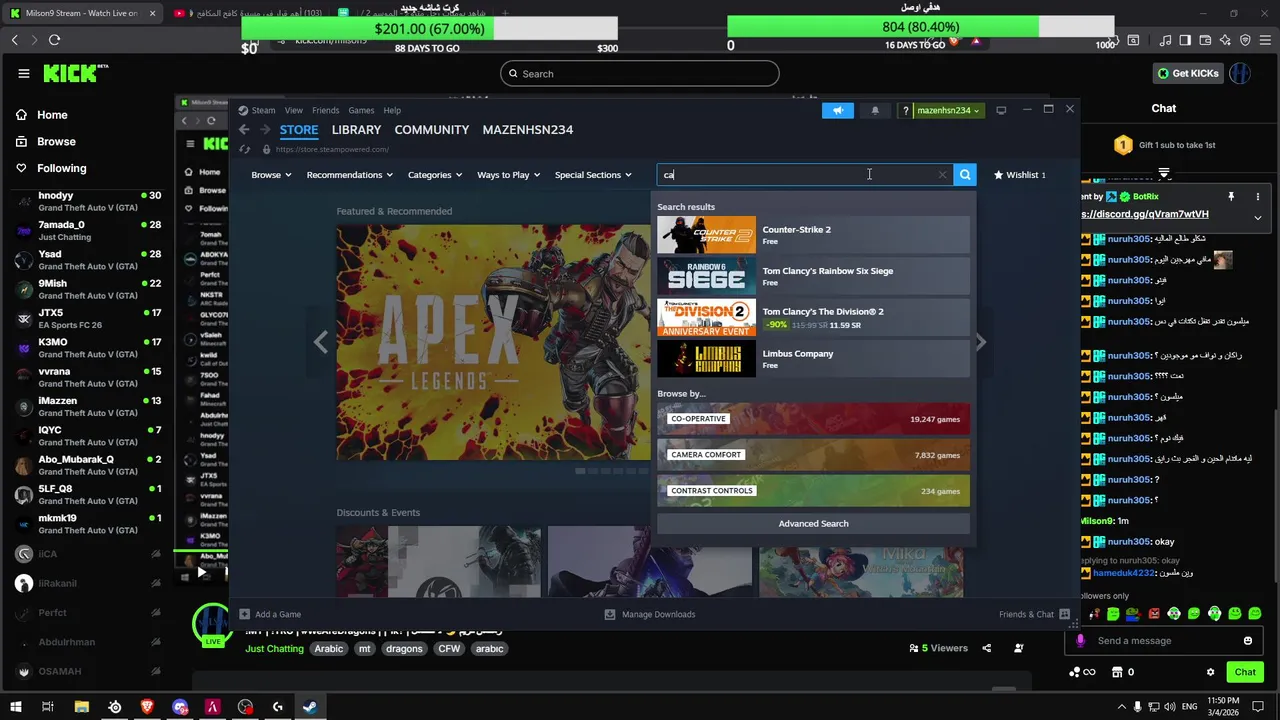
Task: Open Kick shop icon below chat
Action: (1118, 673)
